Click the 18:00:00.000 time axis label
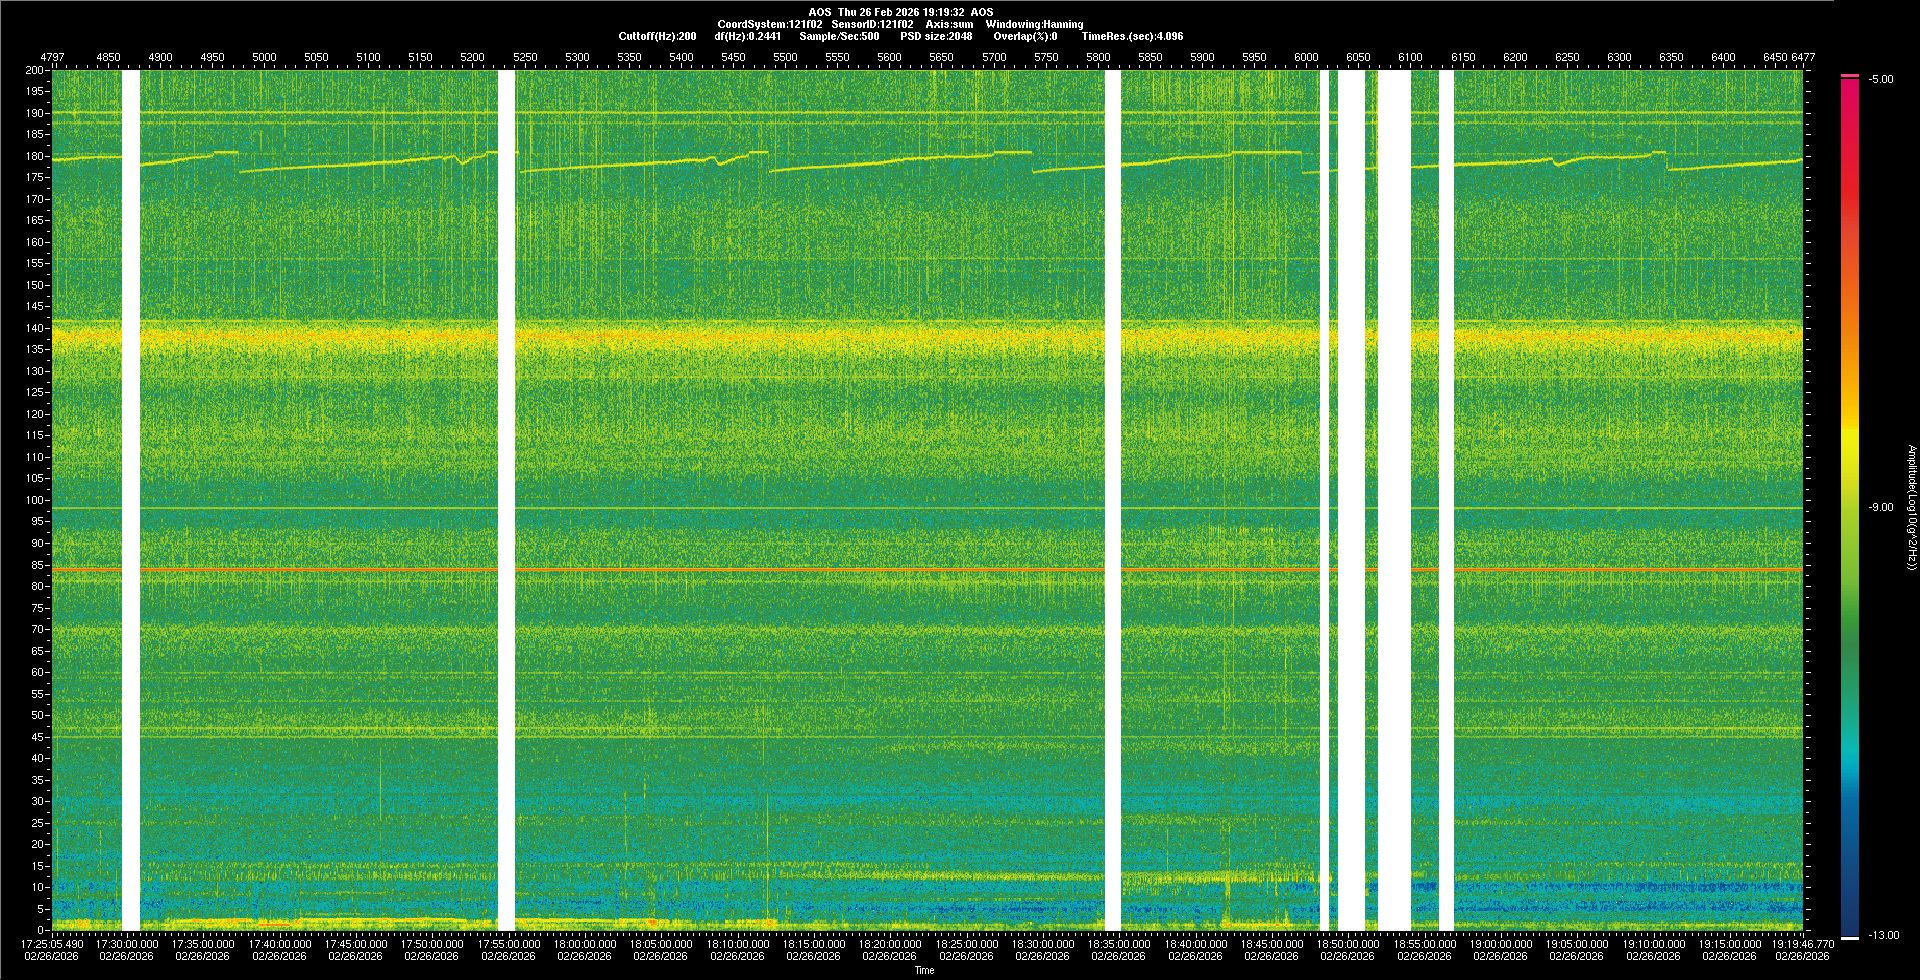1920x980 pixels. [585, 944]
